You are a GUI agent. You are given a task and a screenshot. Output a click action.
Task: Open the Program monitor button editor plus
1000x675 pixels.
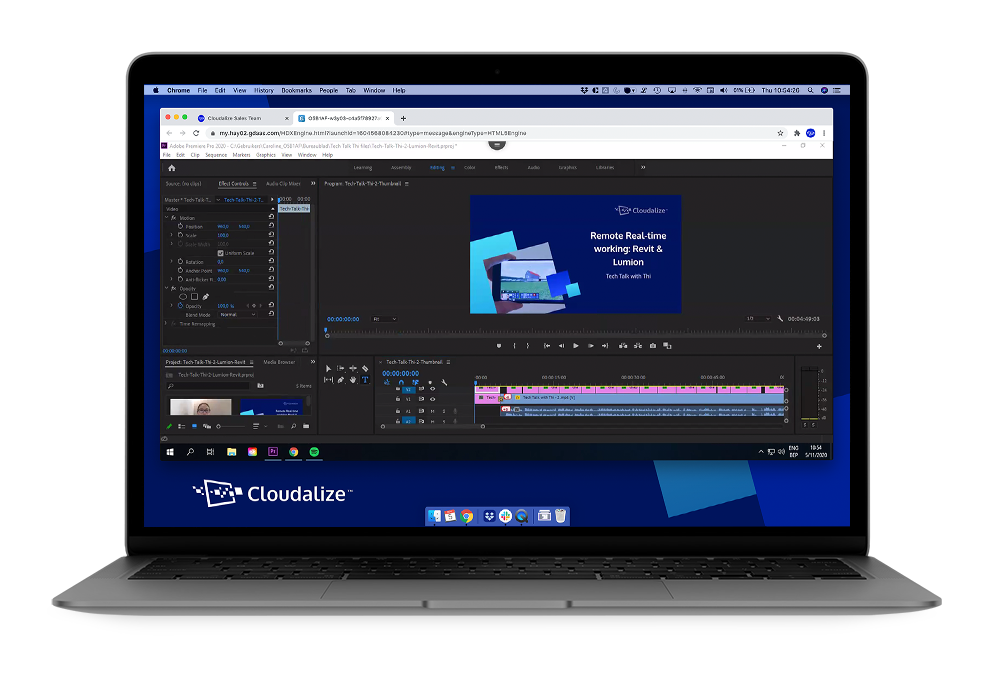point(819,346)
